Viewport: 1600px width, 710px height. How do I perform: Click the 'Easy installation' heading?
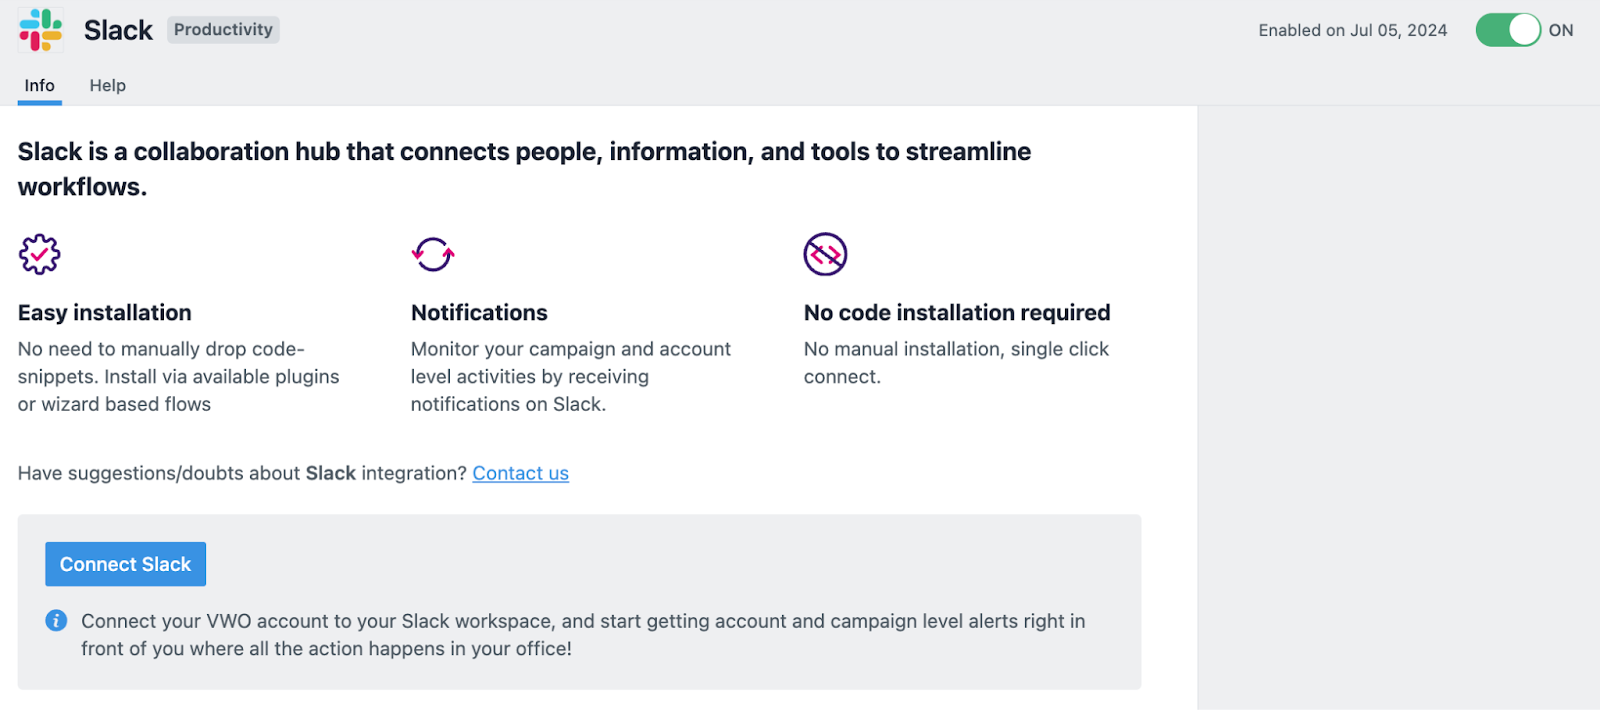[x=104, y=313]
